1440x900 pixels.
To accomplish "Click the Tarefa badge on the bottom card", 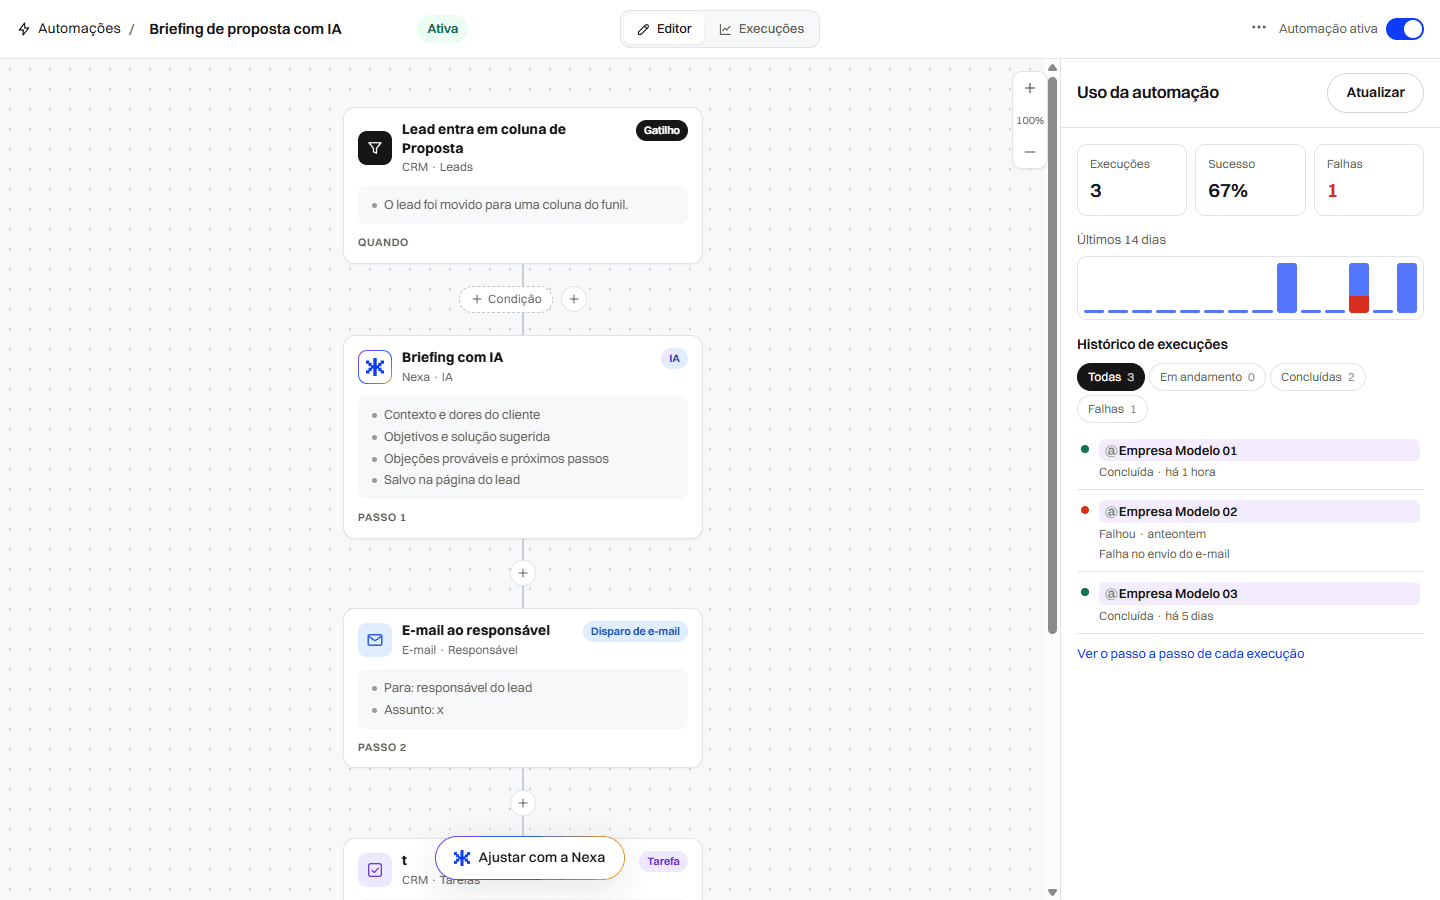I will point(663,862).
